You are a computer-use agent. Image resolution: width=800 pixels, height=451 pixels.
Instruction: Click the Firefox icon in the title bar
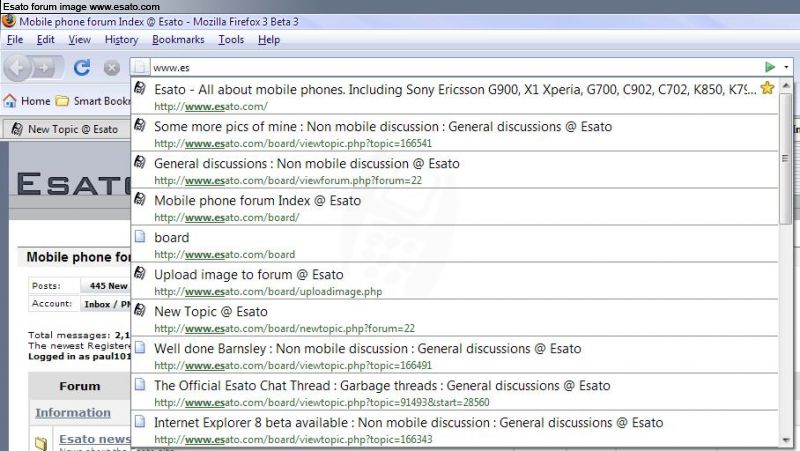click(9, 21)
